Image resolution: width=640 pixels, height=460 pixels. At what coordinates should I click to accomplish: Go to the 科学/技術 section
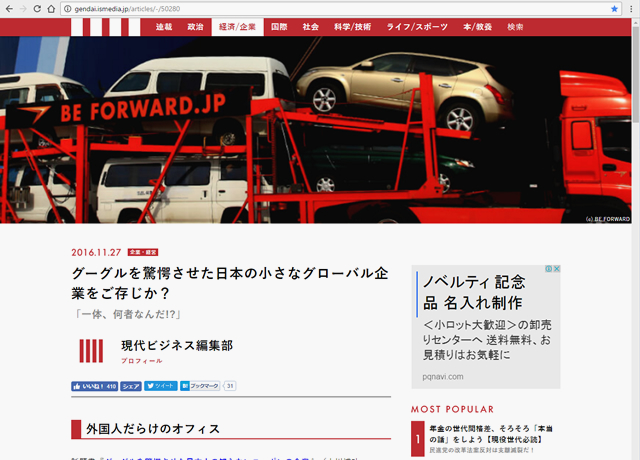coord(351,27)
